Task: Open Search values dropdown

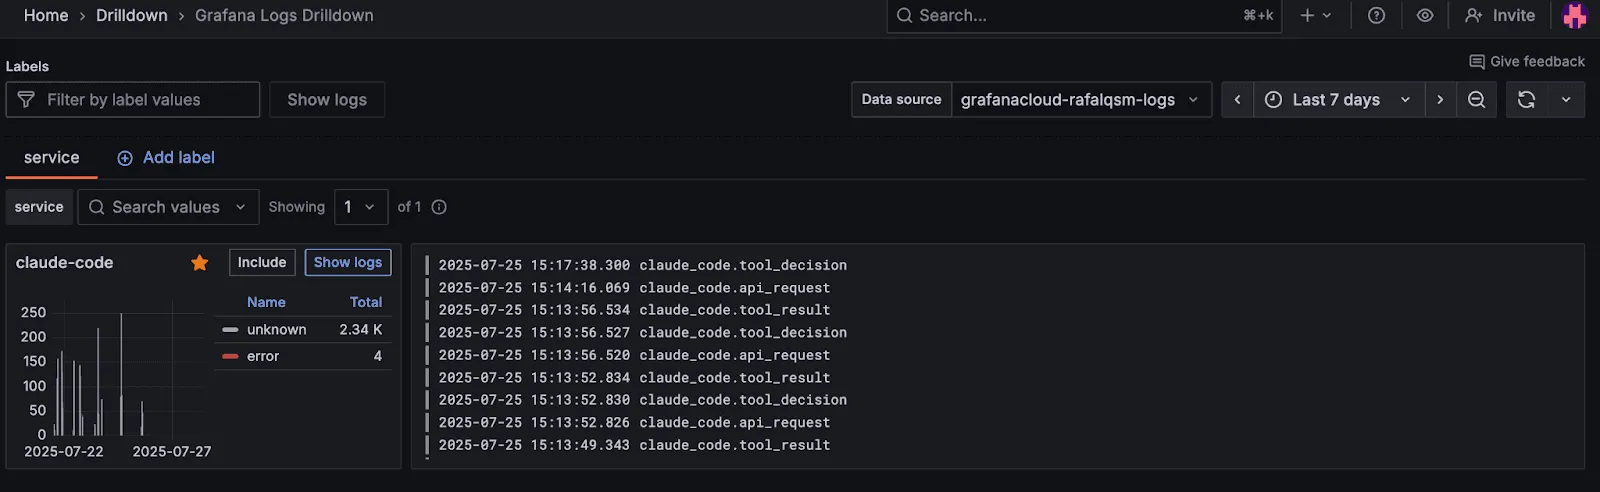Action: point(168,206)
